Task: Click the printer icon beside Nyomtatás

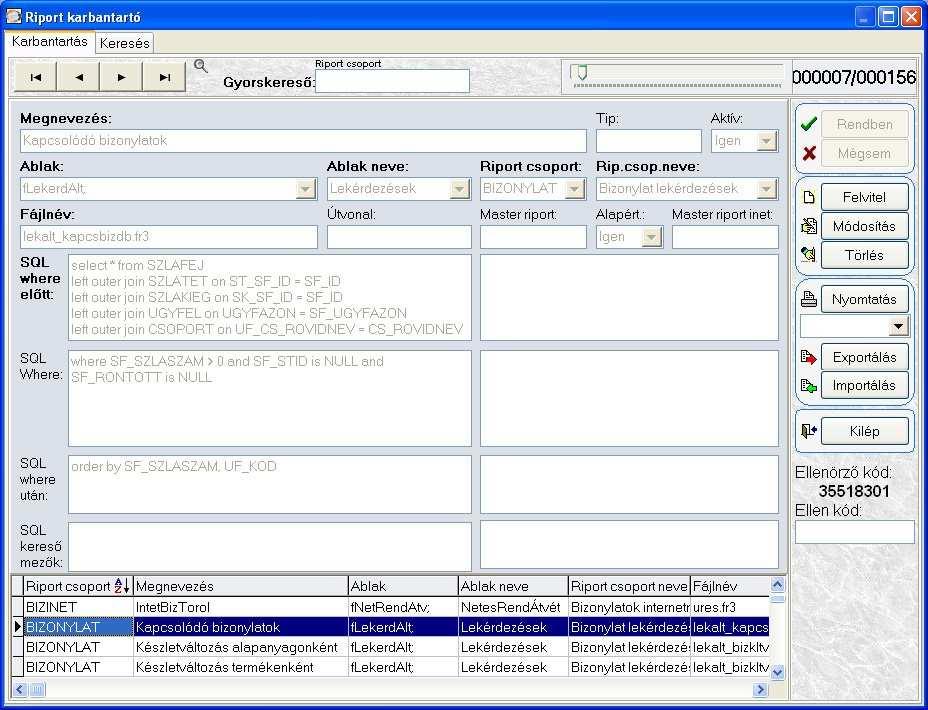Action: point(808,299)
